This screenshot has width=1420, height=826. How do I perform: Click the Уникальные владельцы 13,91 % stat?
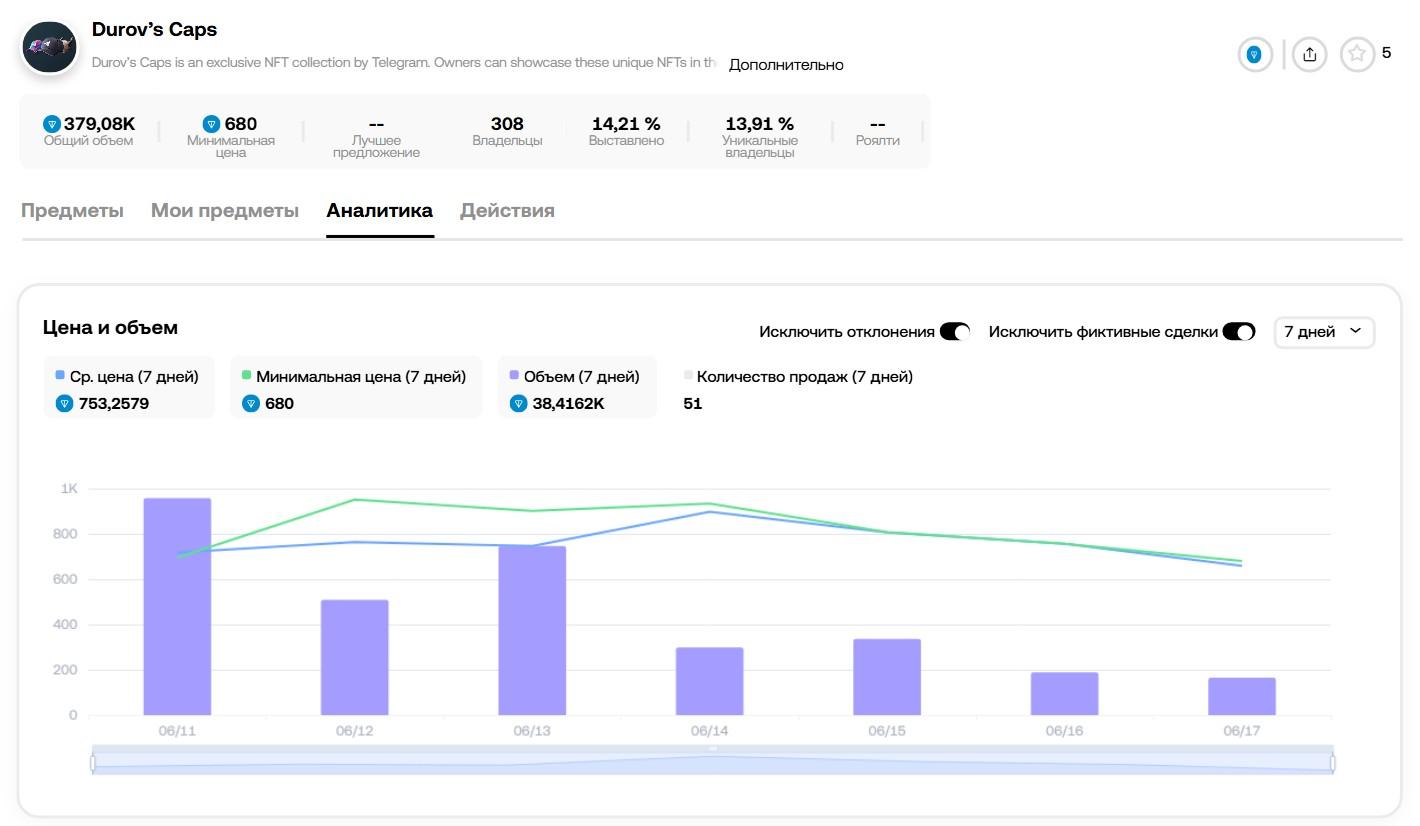(760, 137)
